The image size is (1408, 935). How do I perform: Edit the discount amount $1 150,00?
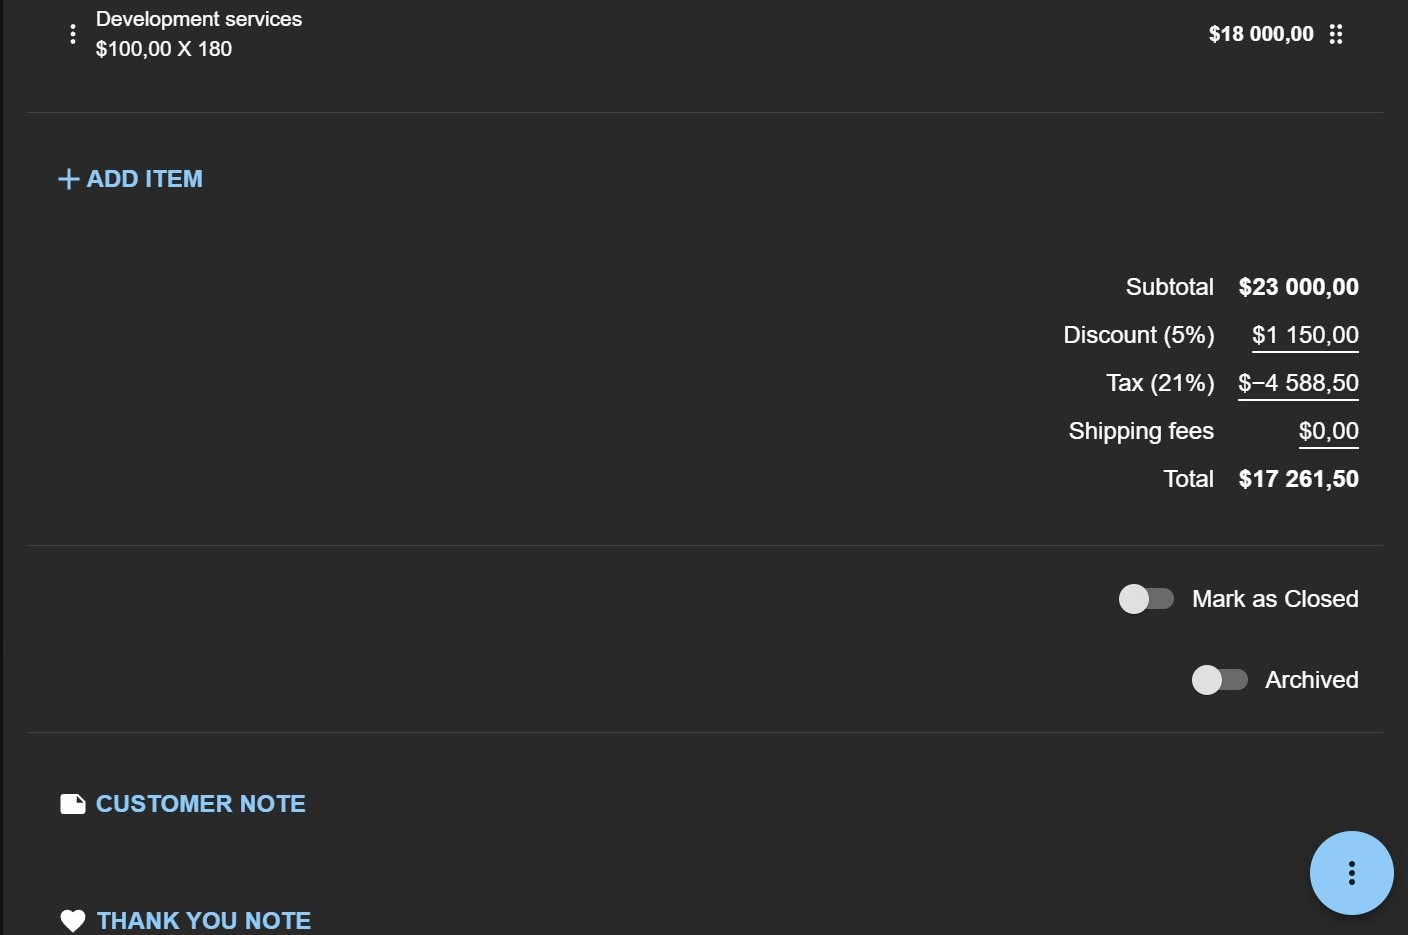(x=1305, y=335)
